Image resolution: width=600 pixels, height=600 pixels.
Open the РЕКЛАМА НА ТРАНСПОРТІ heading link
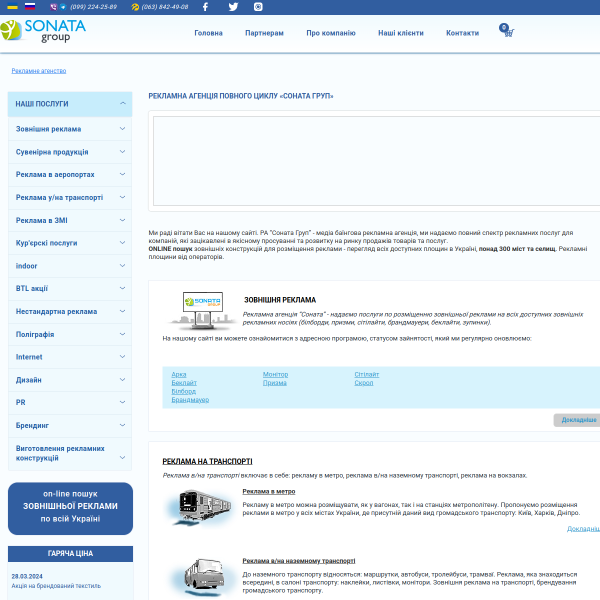[x=207, y=461]
